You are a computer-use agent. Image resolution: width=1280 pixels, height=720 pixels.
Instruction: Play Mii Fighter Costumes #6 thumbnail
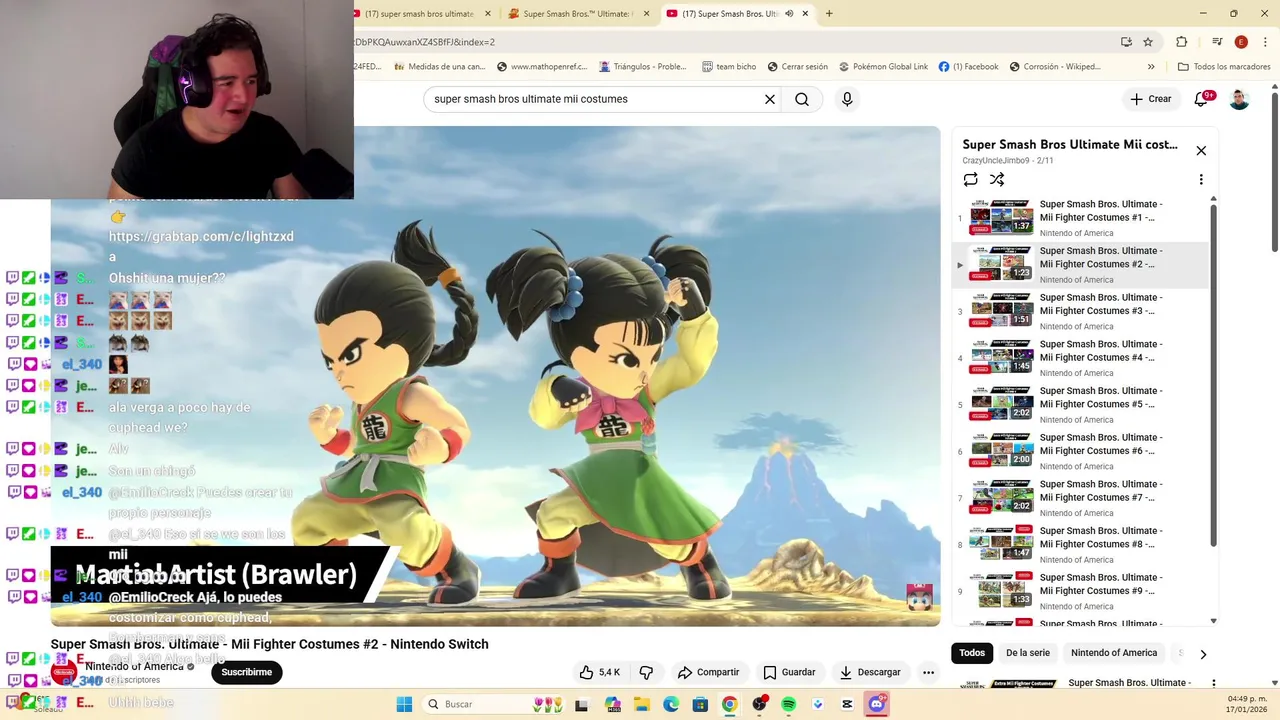[x=1001, y=451]
